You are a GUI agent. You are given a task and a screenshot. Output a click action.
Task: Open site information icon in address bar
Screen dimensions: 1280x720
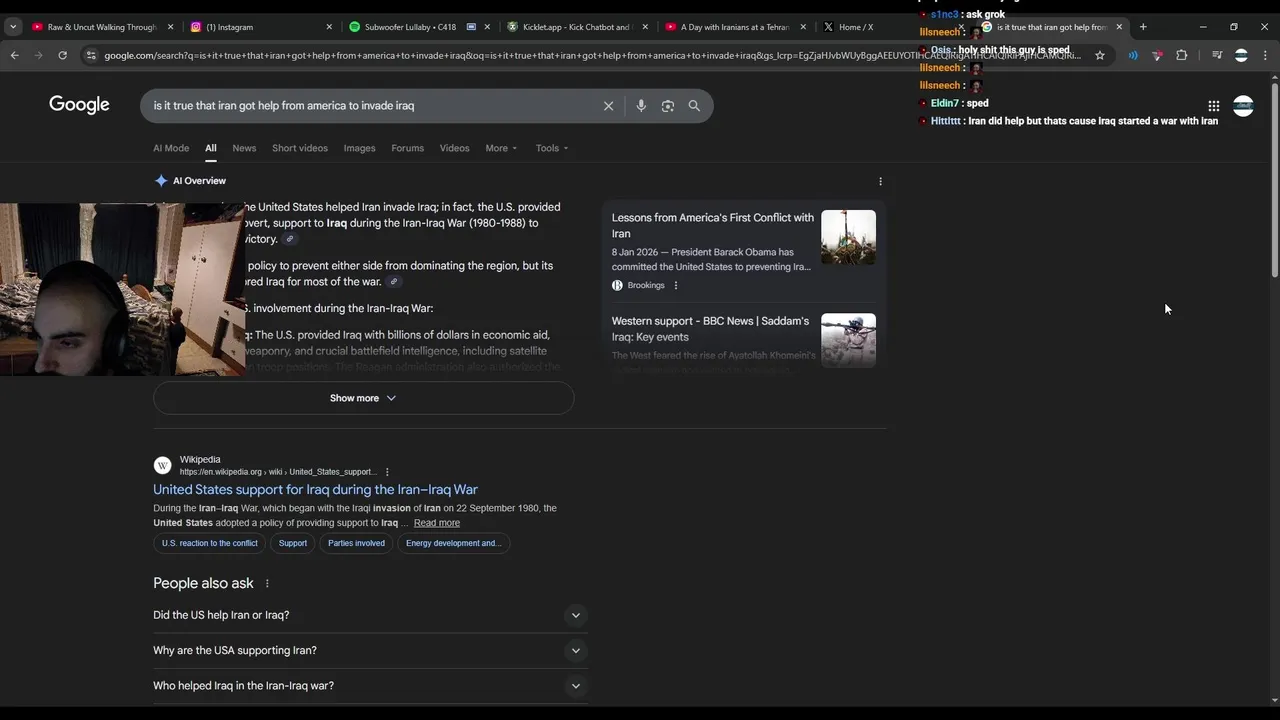pos(91,55)
